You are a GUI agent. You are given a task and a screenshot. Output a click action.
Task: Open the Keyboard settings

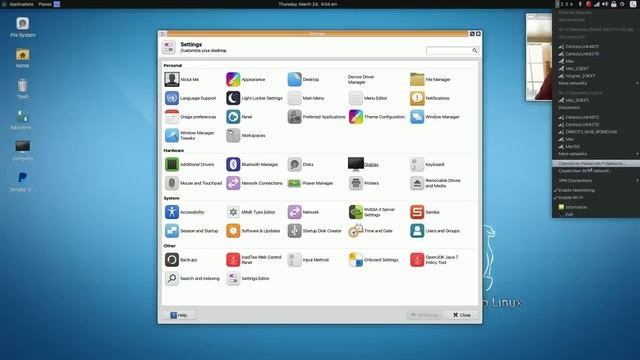point(427,164)
